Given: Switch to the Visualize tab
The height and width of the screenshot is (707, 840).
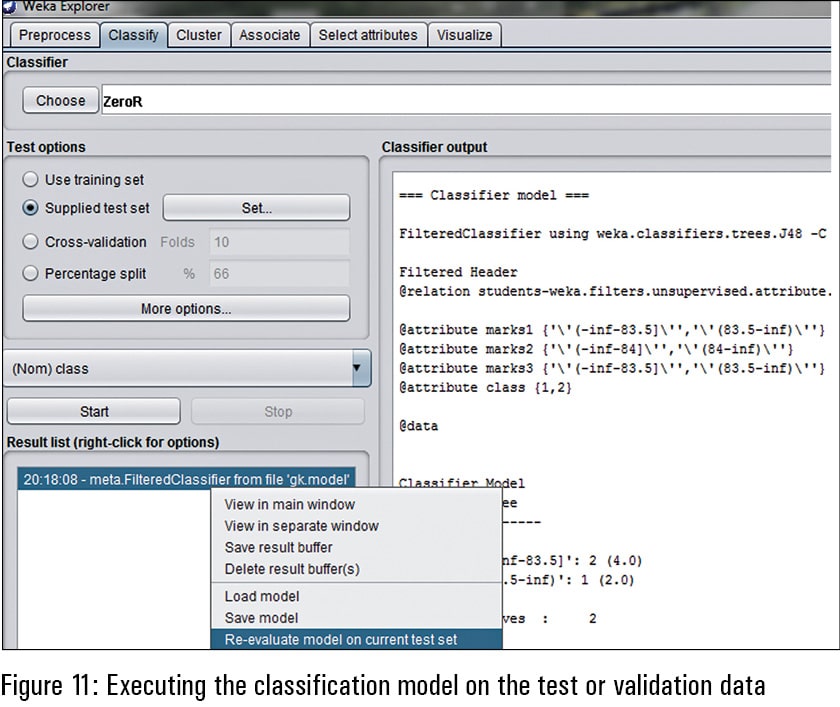Looking at the screenshot, I should point(465,35).
